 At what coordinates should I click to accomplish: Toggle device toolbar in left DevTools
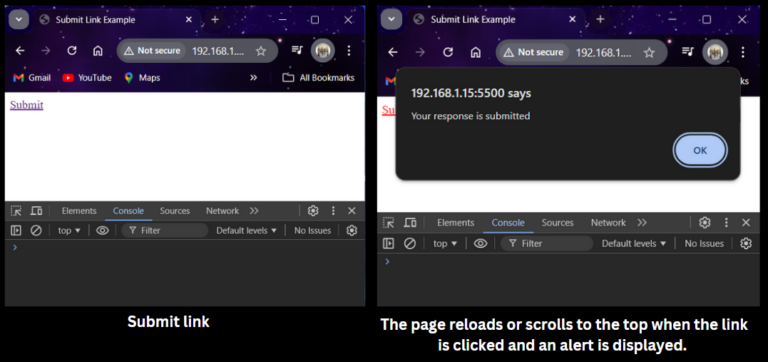(36, 211)
